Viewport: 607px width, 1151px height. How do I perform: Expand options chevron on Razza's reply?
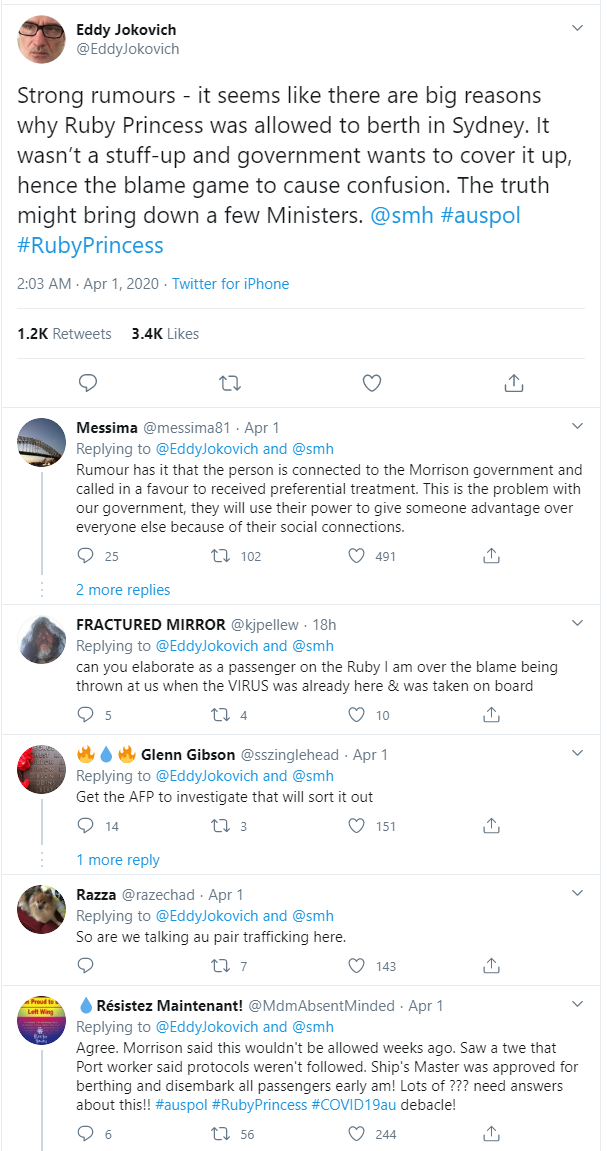click(x=577, y=893)
